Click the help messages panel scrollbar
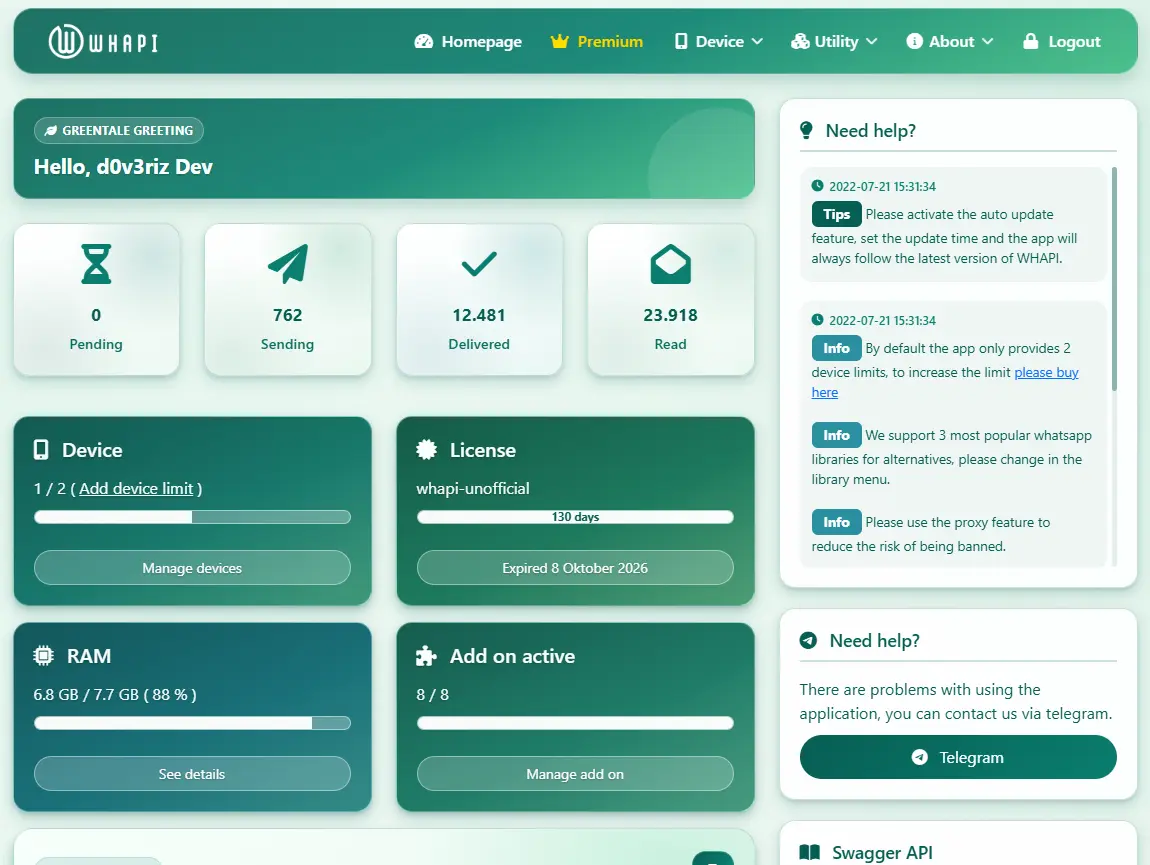Image resolution: width=1150 pixels, height=865 pixels. (x=1114, y=279)
